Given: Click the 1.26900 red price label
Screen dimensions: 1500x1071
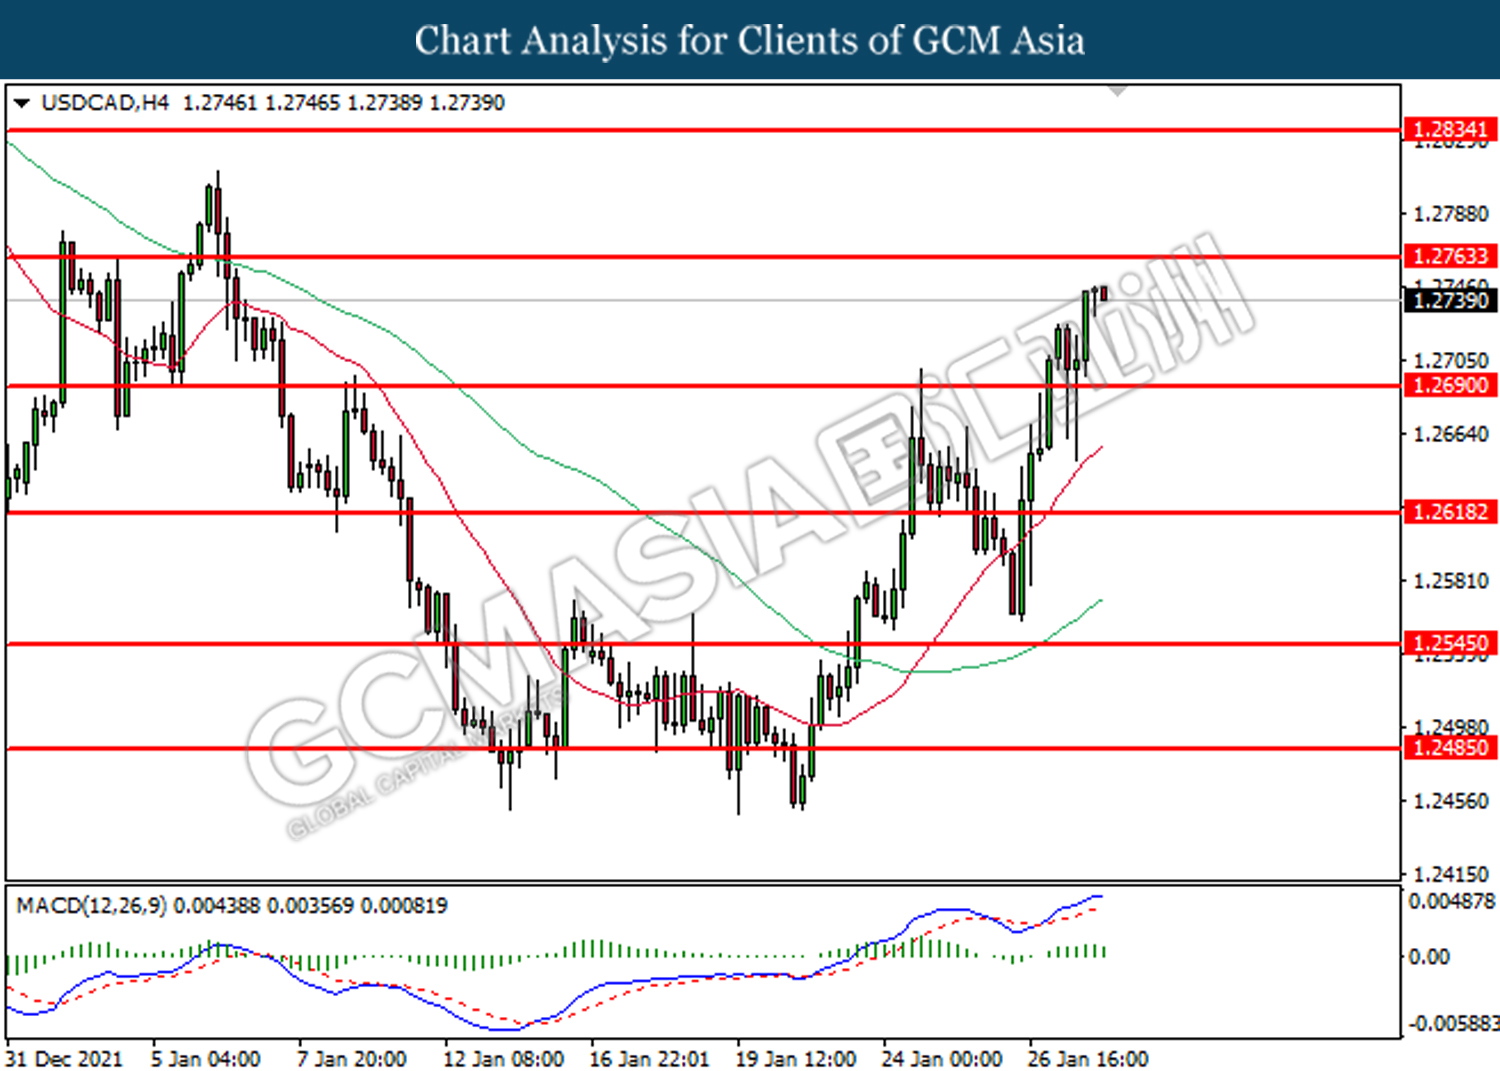Looking at the screenshot, I should click(1450, 385).
